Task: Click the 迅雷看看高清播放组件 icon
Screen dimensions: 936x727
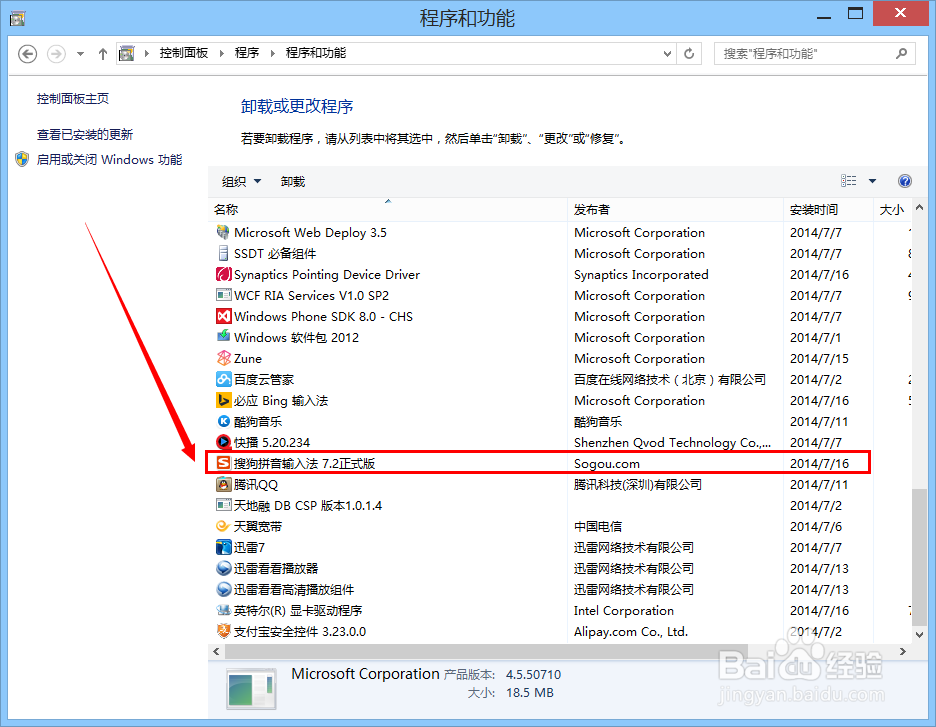Action: coord(223,589)
